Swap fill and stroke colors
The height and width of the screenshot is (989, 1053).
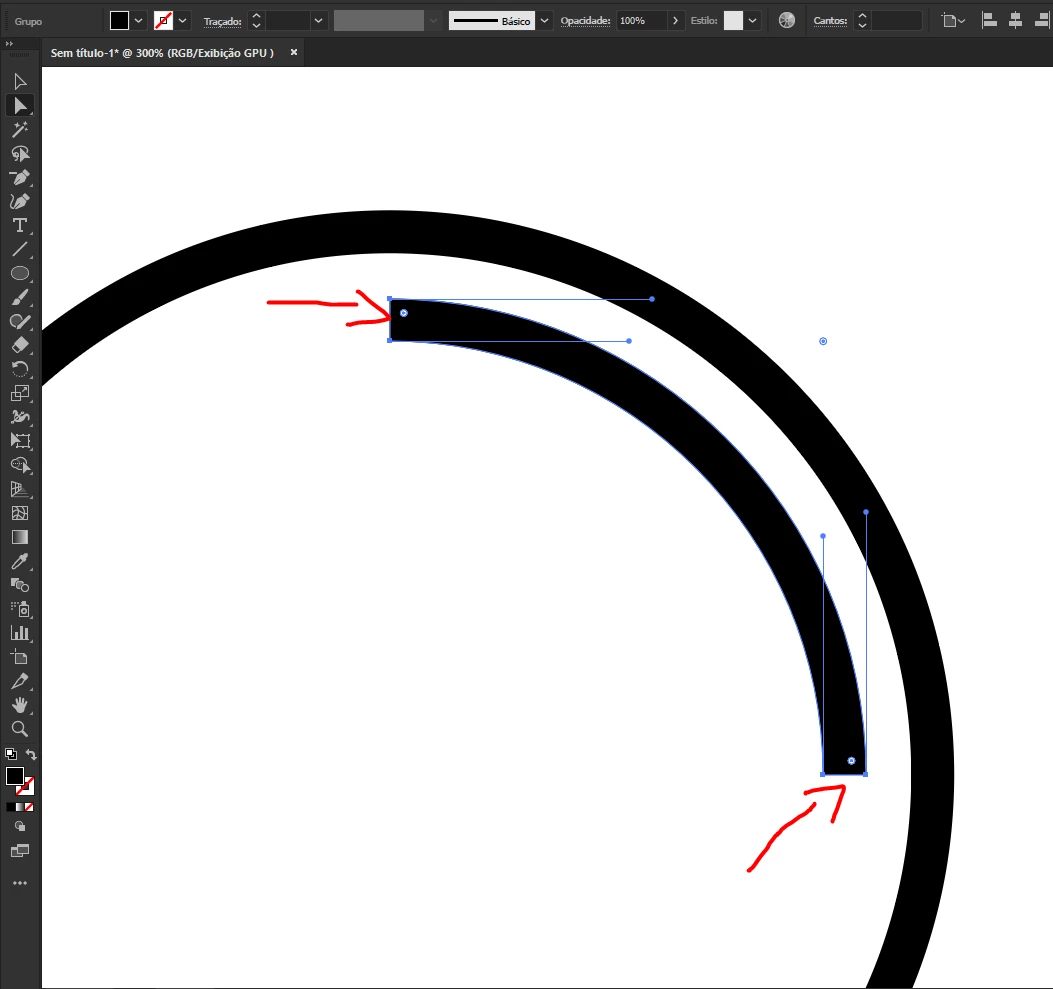[x=31, y=754]
